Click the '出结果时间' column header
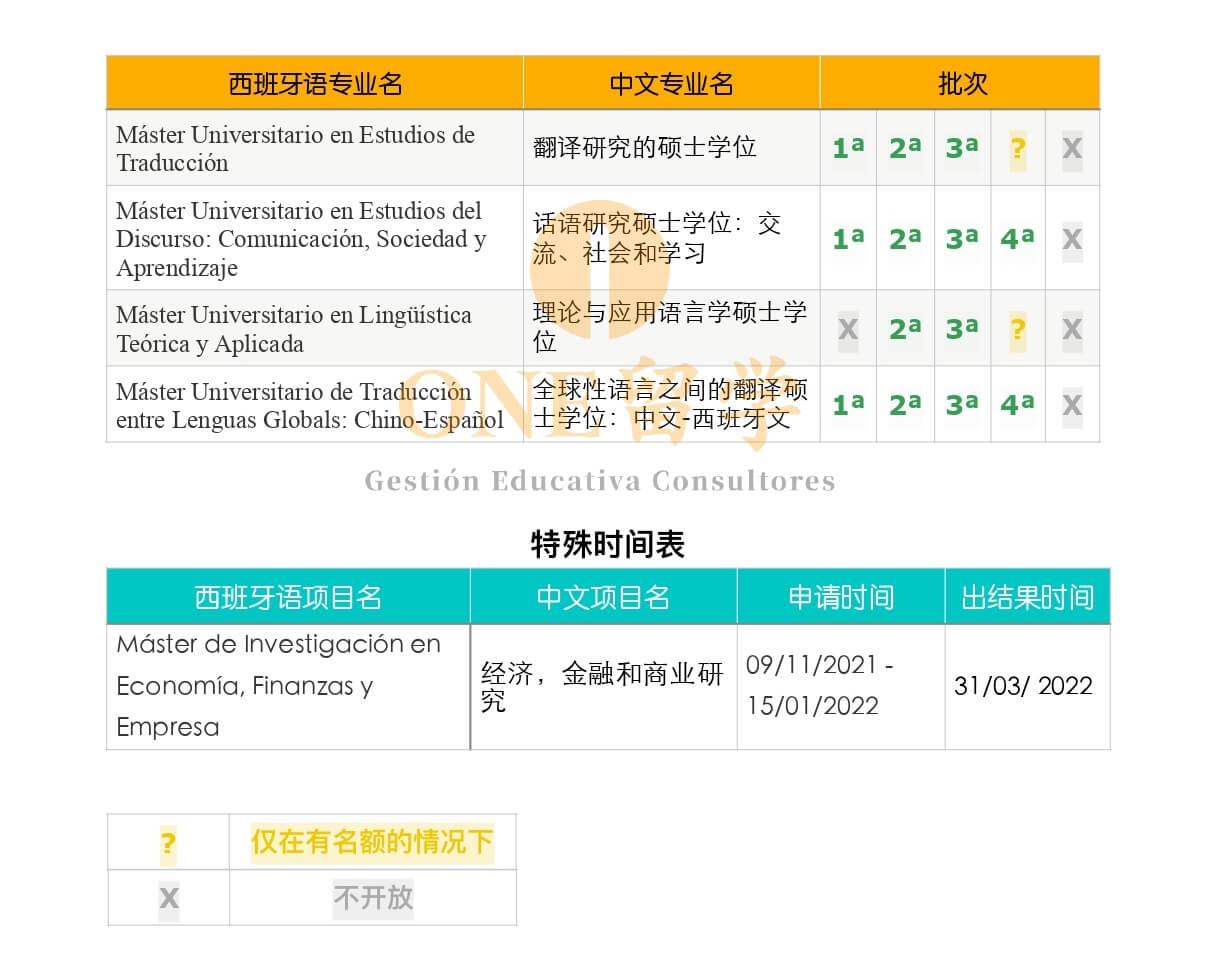 (x=1027, y=598)
